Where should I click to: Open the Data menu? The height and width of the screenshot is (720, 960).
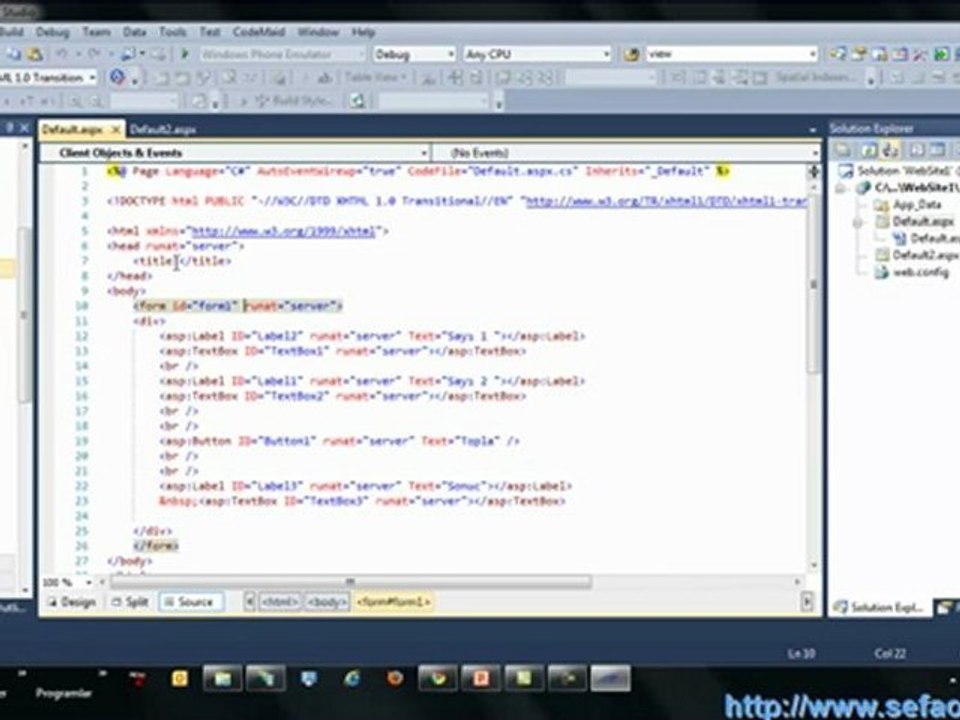134,32
